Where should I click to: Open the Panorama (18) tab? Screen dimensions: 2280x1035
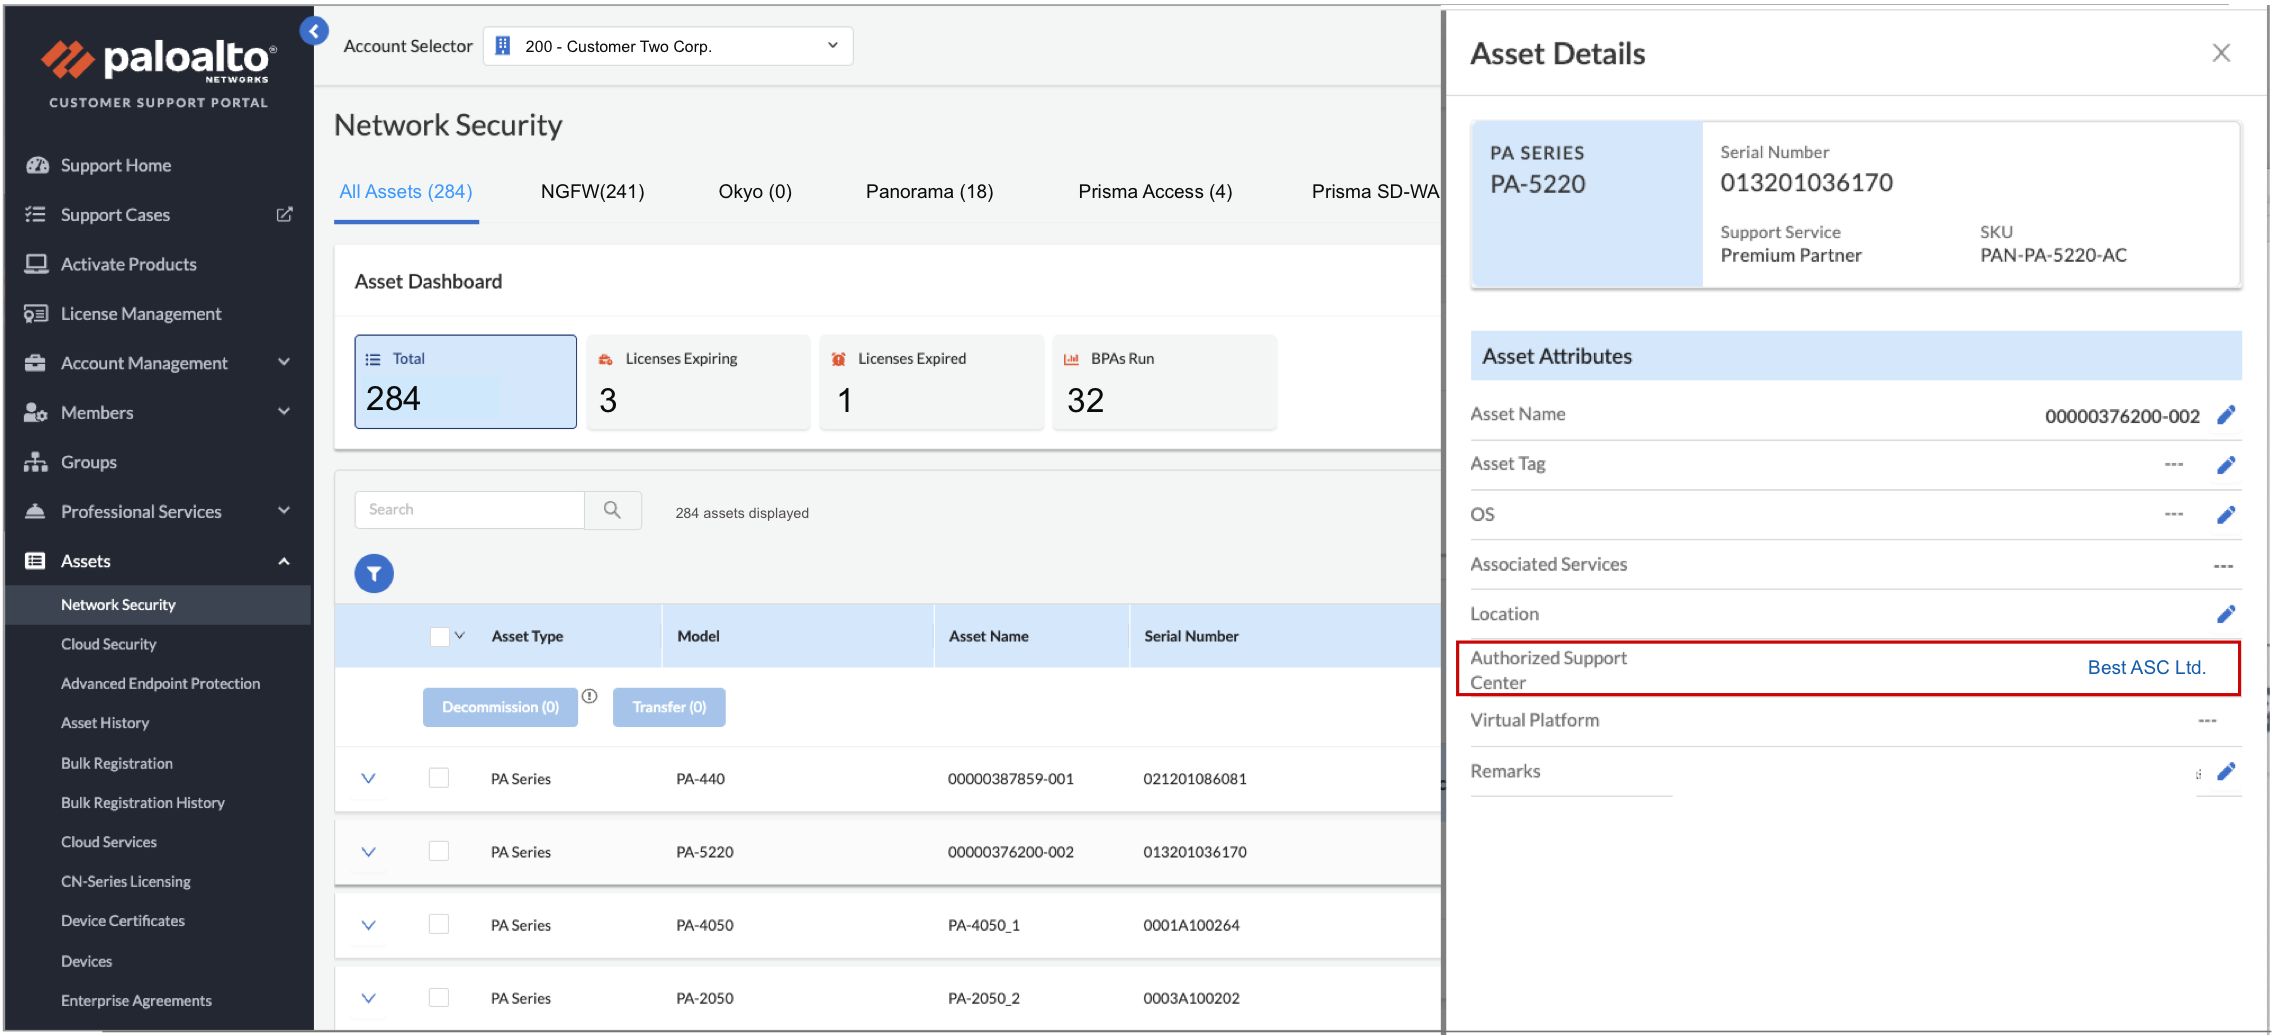coord(929,191)
